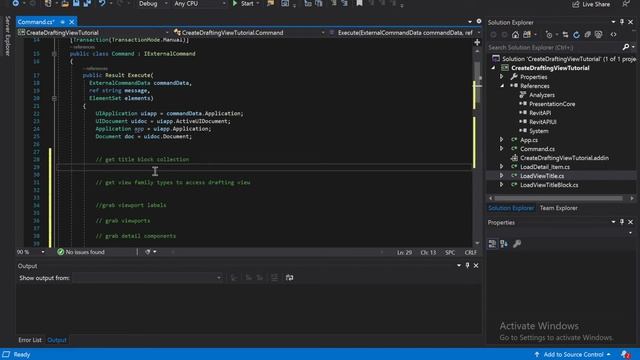Expand the LoadDetail_Item.cs node
Image resolution: width=640 pixels, height=360 pixels.
click(502, 167)
